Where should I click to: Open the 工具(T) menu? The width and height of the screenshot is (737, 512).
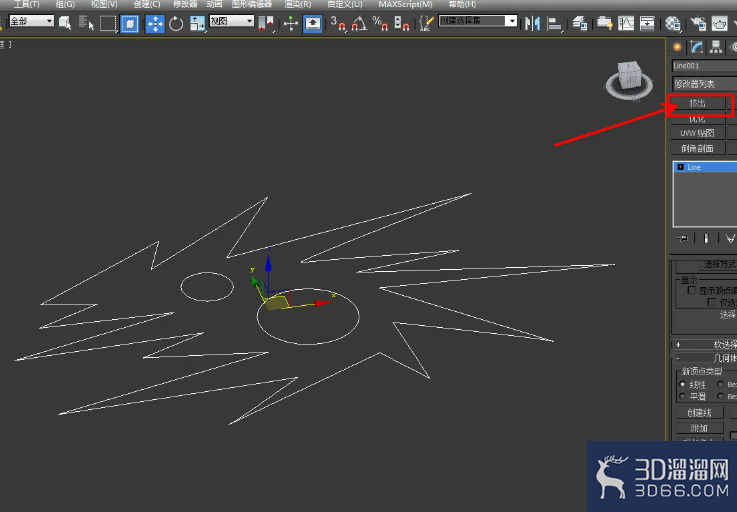[x=27, y=4]
